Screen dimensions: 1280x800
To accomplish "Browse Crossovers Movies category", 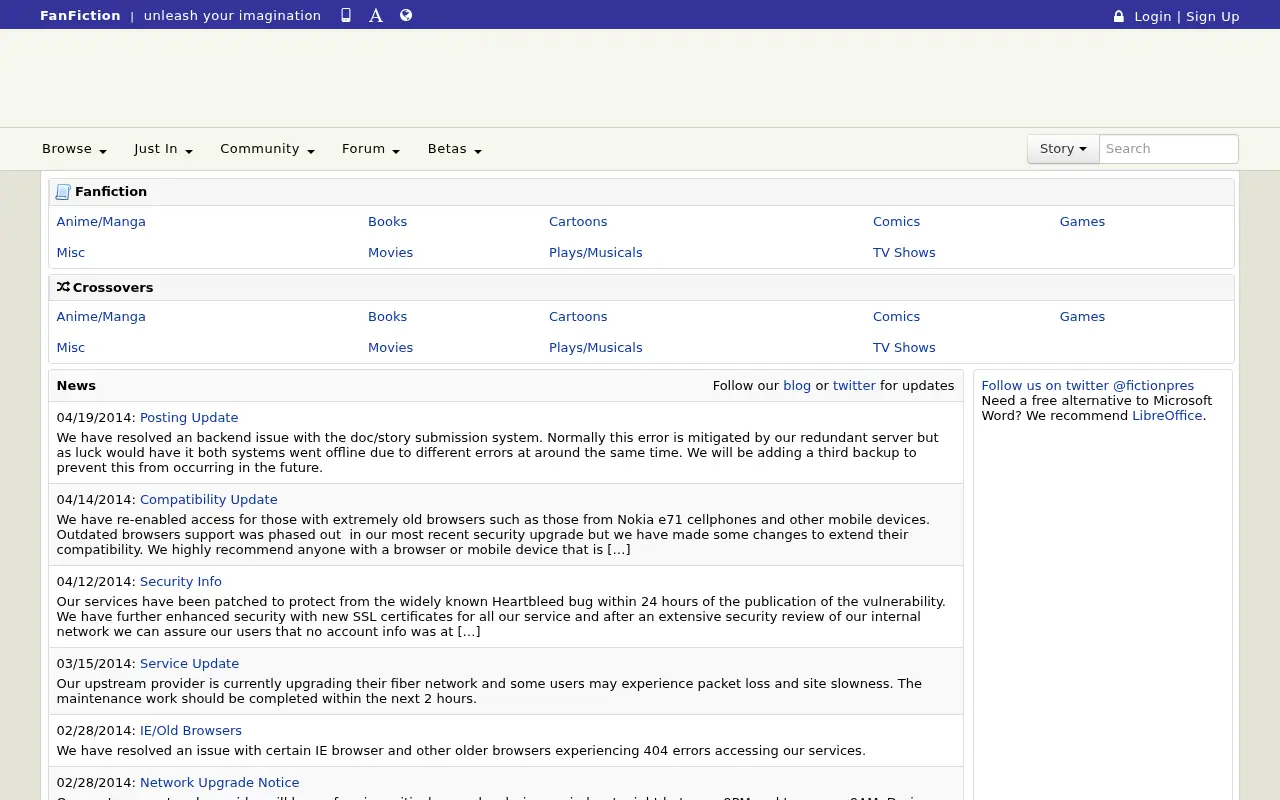I will [390, 348].
